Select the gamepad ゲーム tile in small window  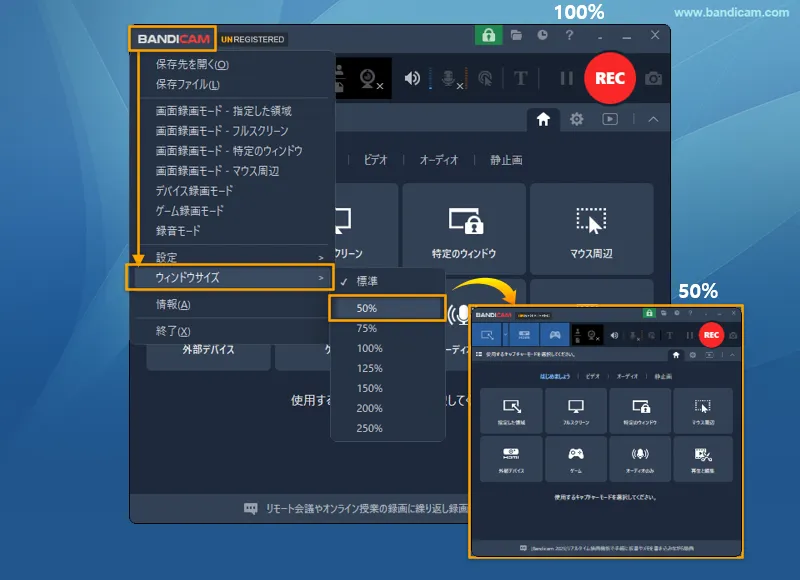(x=576, y=459)
